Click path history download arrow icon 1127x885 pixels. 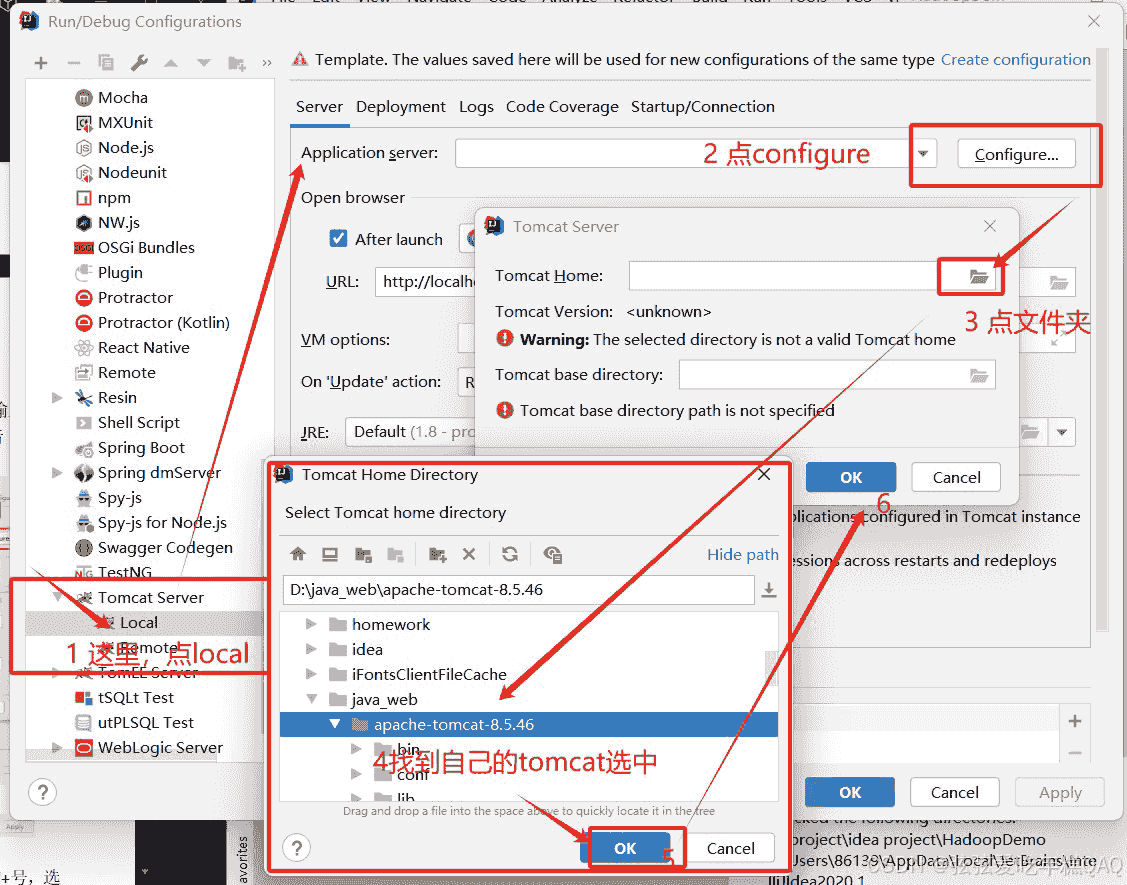(768, 590)
